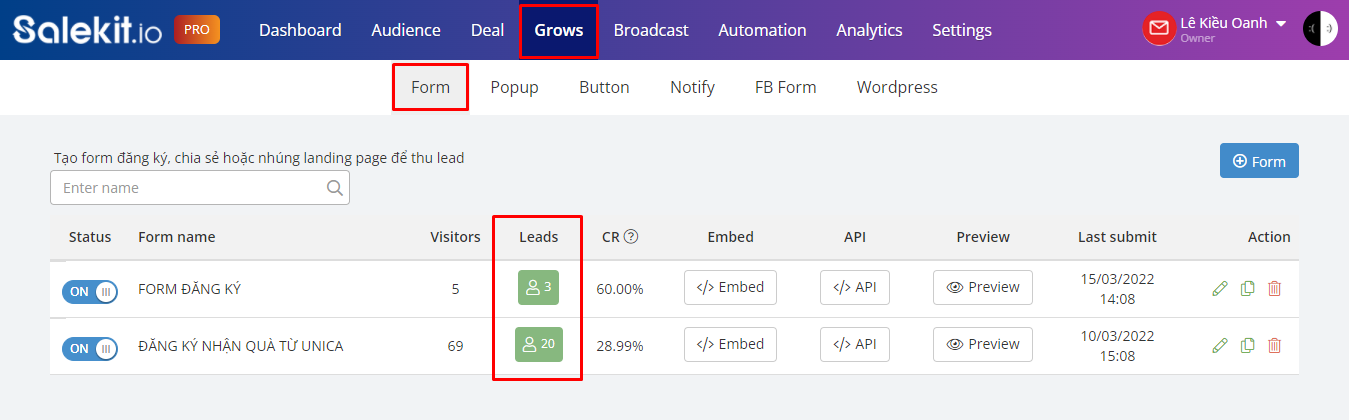Screen dimensions: 1349x420
Task: Delete FORM ĐĂNG KÝ with trash icon
Action: pos(1274,289)
